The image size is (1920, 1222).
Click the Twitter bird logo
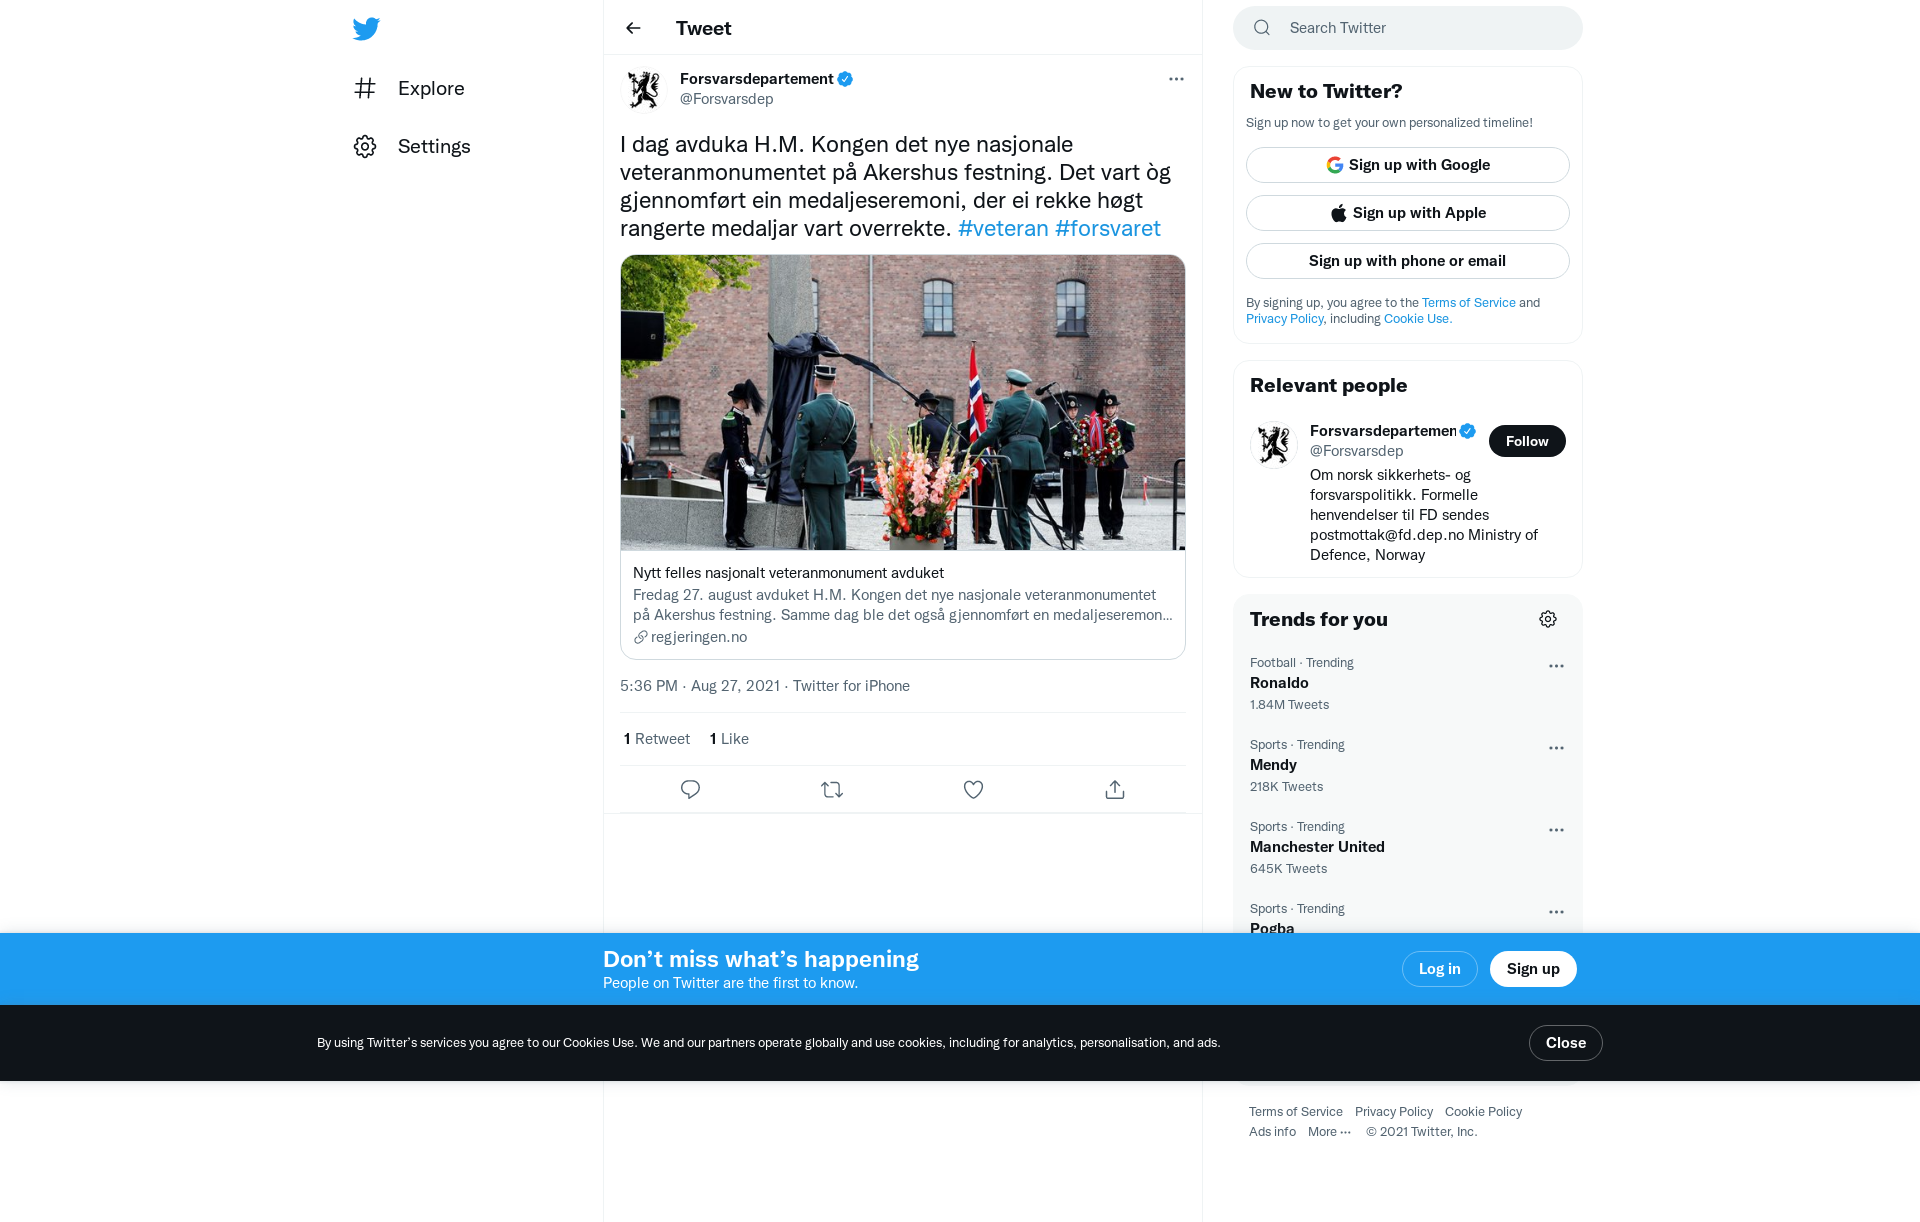[366, 28]
